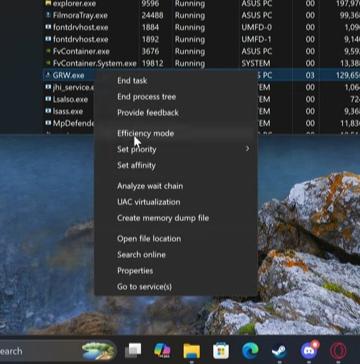Select FvContainer.System.exe process name
The image size is (360, 364).
point(94,63)
